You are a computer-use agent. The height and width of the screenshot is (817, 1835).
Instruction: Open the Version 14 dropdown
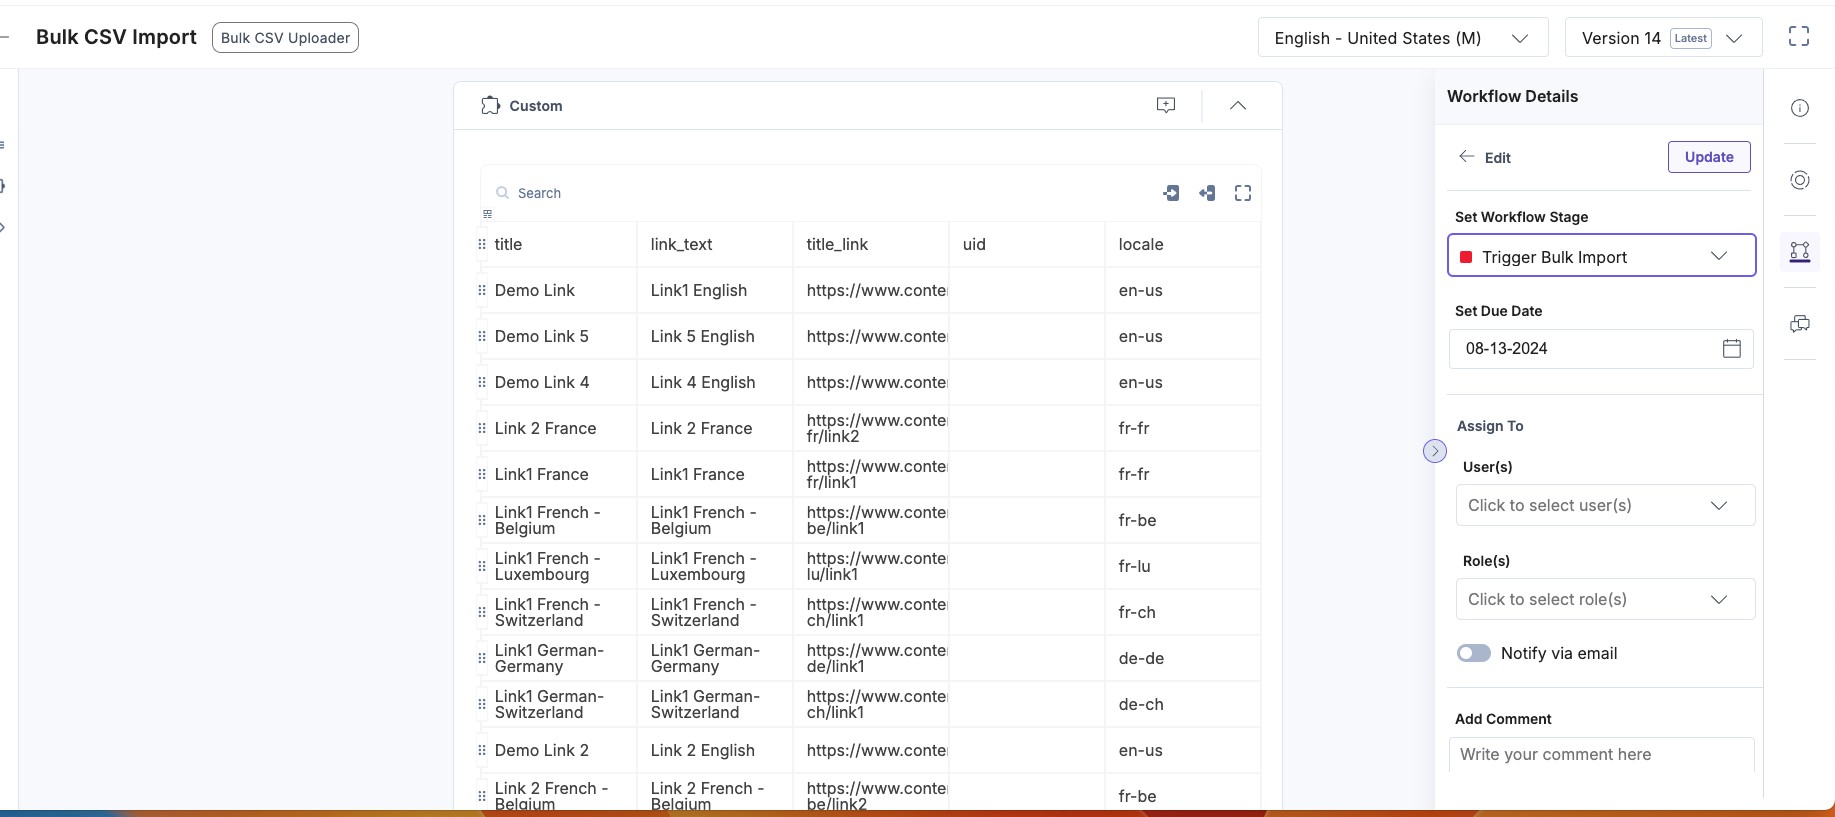(x=1664, y=38)
